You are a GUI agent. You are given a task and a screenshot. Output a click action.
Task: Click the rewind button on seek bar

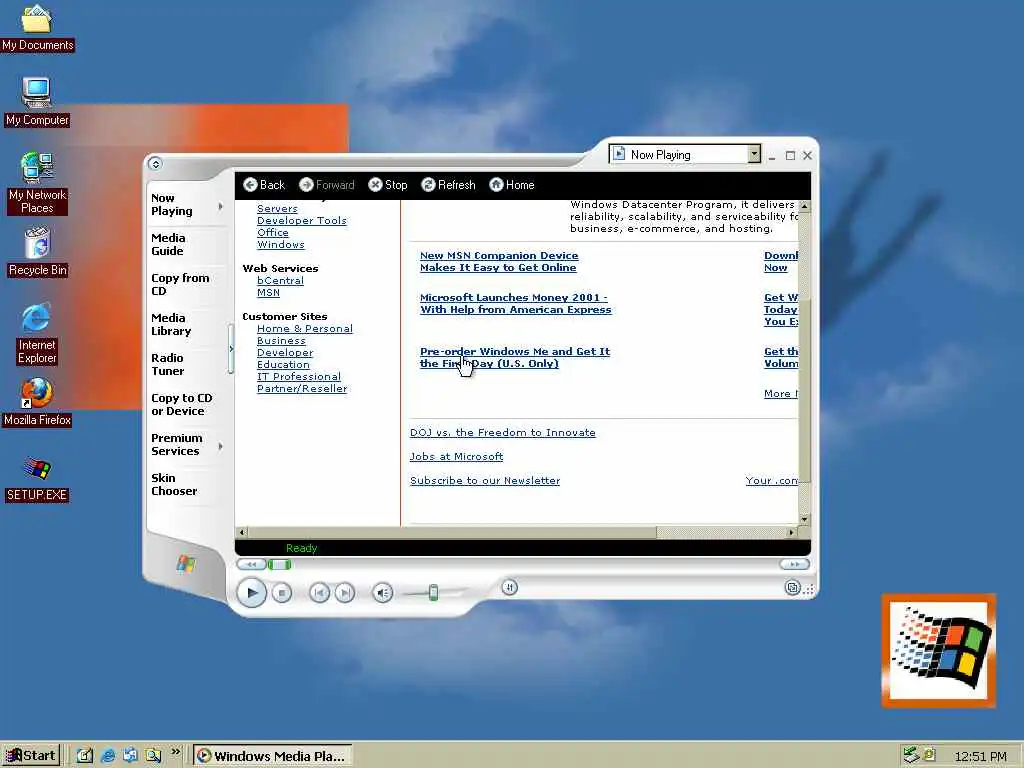251,564
